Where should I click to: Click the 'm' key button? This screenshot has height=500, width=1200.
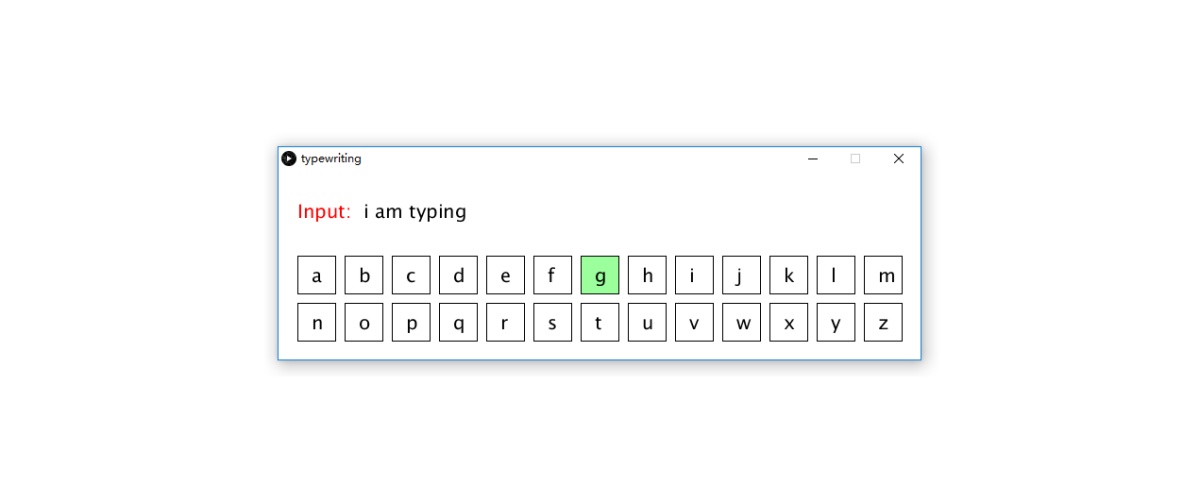pyautogui.click(x=883, y=275)
